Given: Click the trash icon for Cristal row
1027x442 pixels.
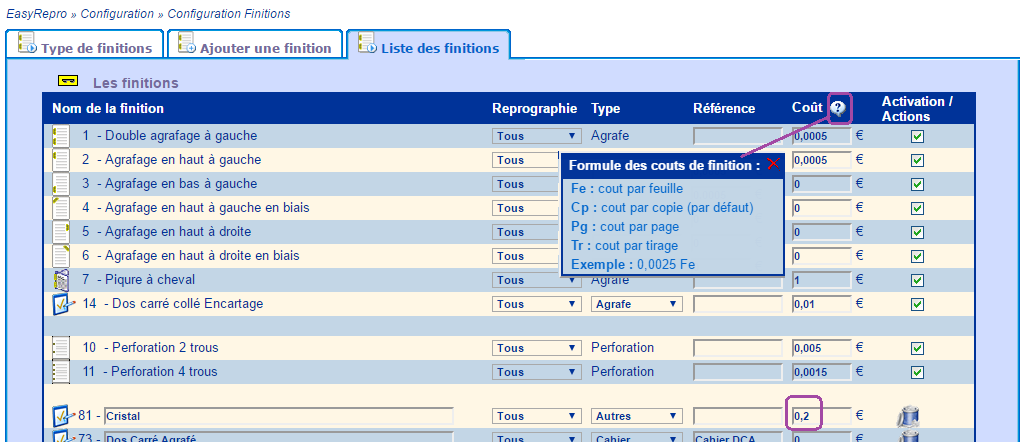Looking at the screenshot, I should [909, 416].
